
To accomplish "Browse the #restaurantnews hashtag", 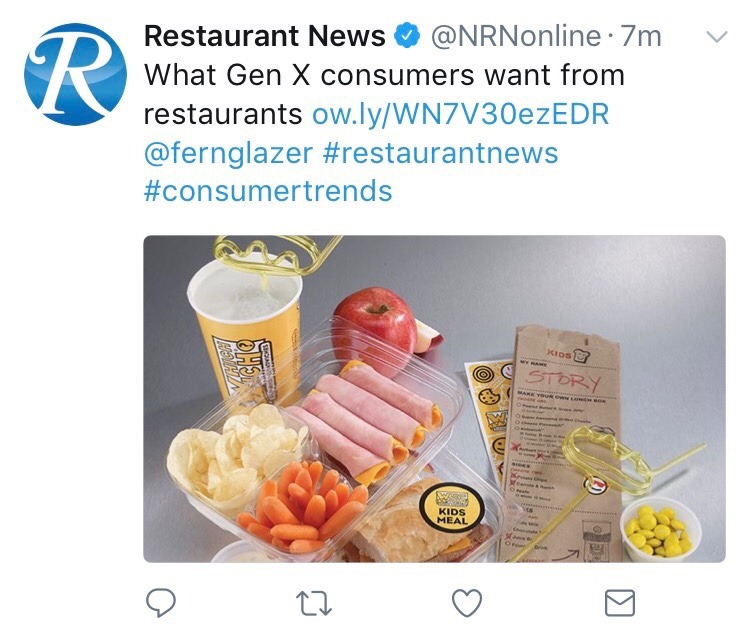I will click(x=441, y=153).
